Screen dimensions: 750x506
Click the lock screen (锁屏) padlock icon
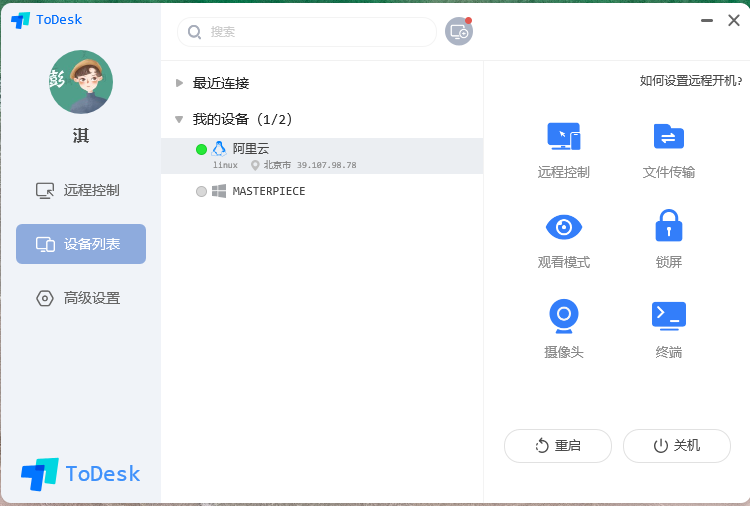669,225
